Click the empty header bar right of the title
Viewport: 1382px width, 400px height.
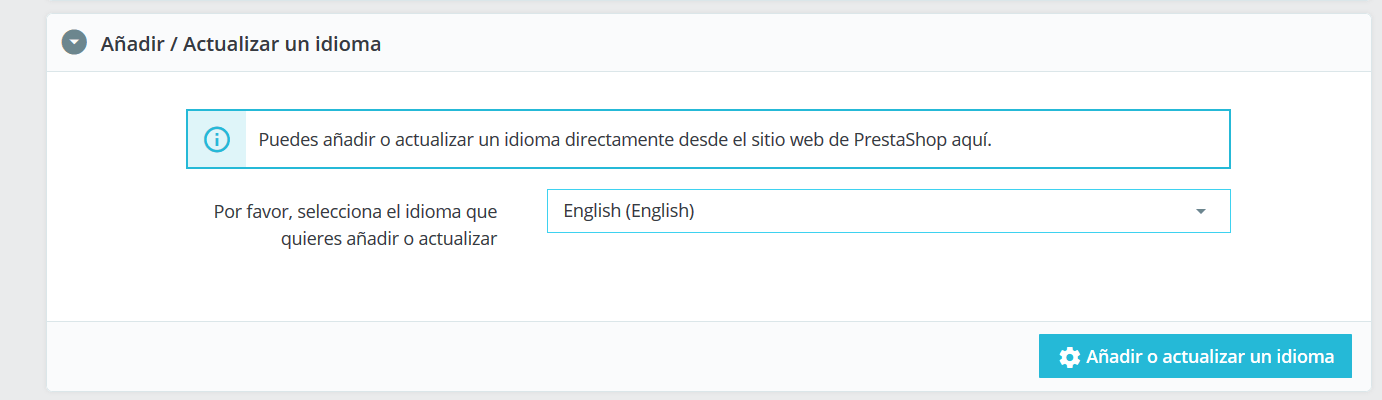tap(870, 44)
